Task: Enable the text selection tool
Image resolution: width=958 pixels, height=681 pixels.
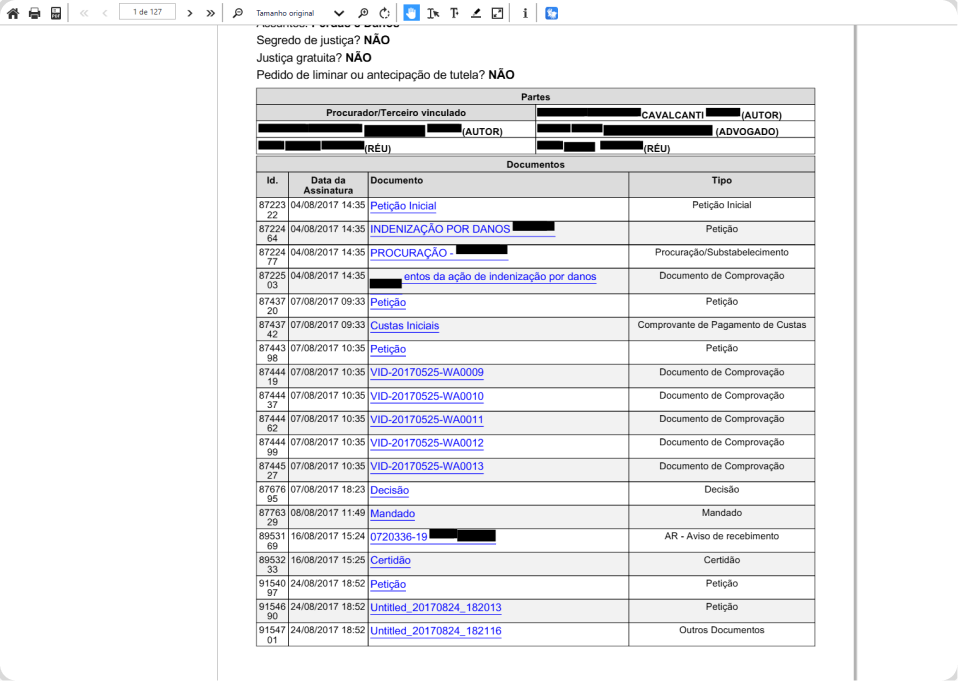Action: (x=432, y=13)
